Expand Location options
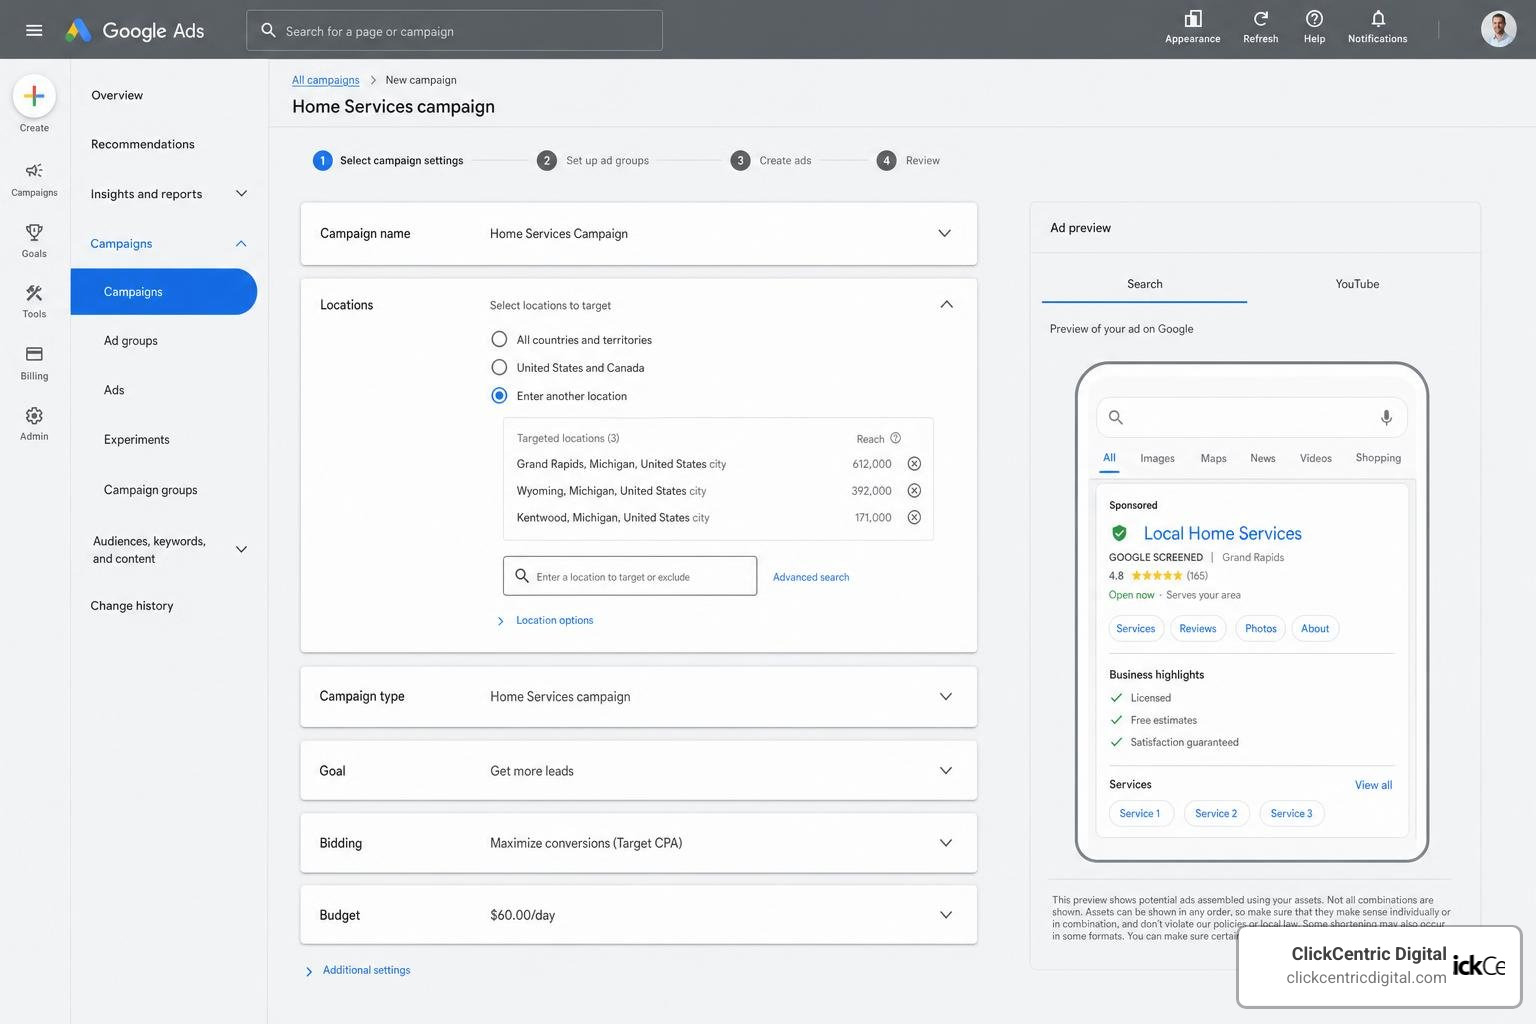The image size is (1536, 1024). pyautogui.click(x=546, y=620)
